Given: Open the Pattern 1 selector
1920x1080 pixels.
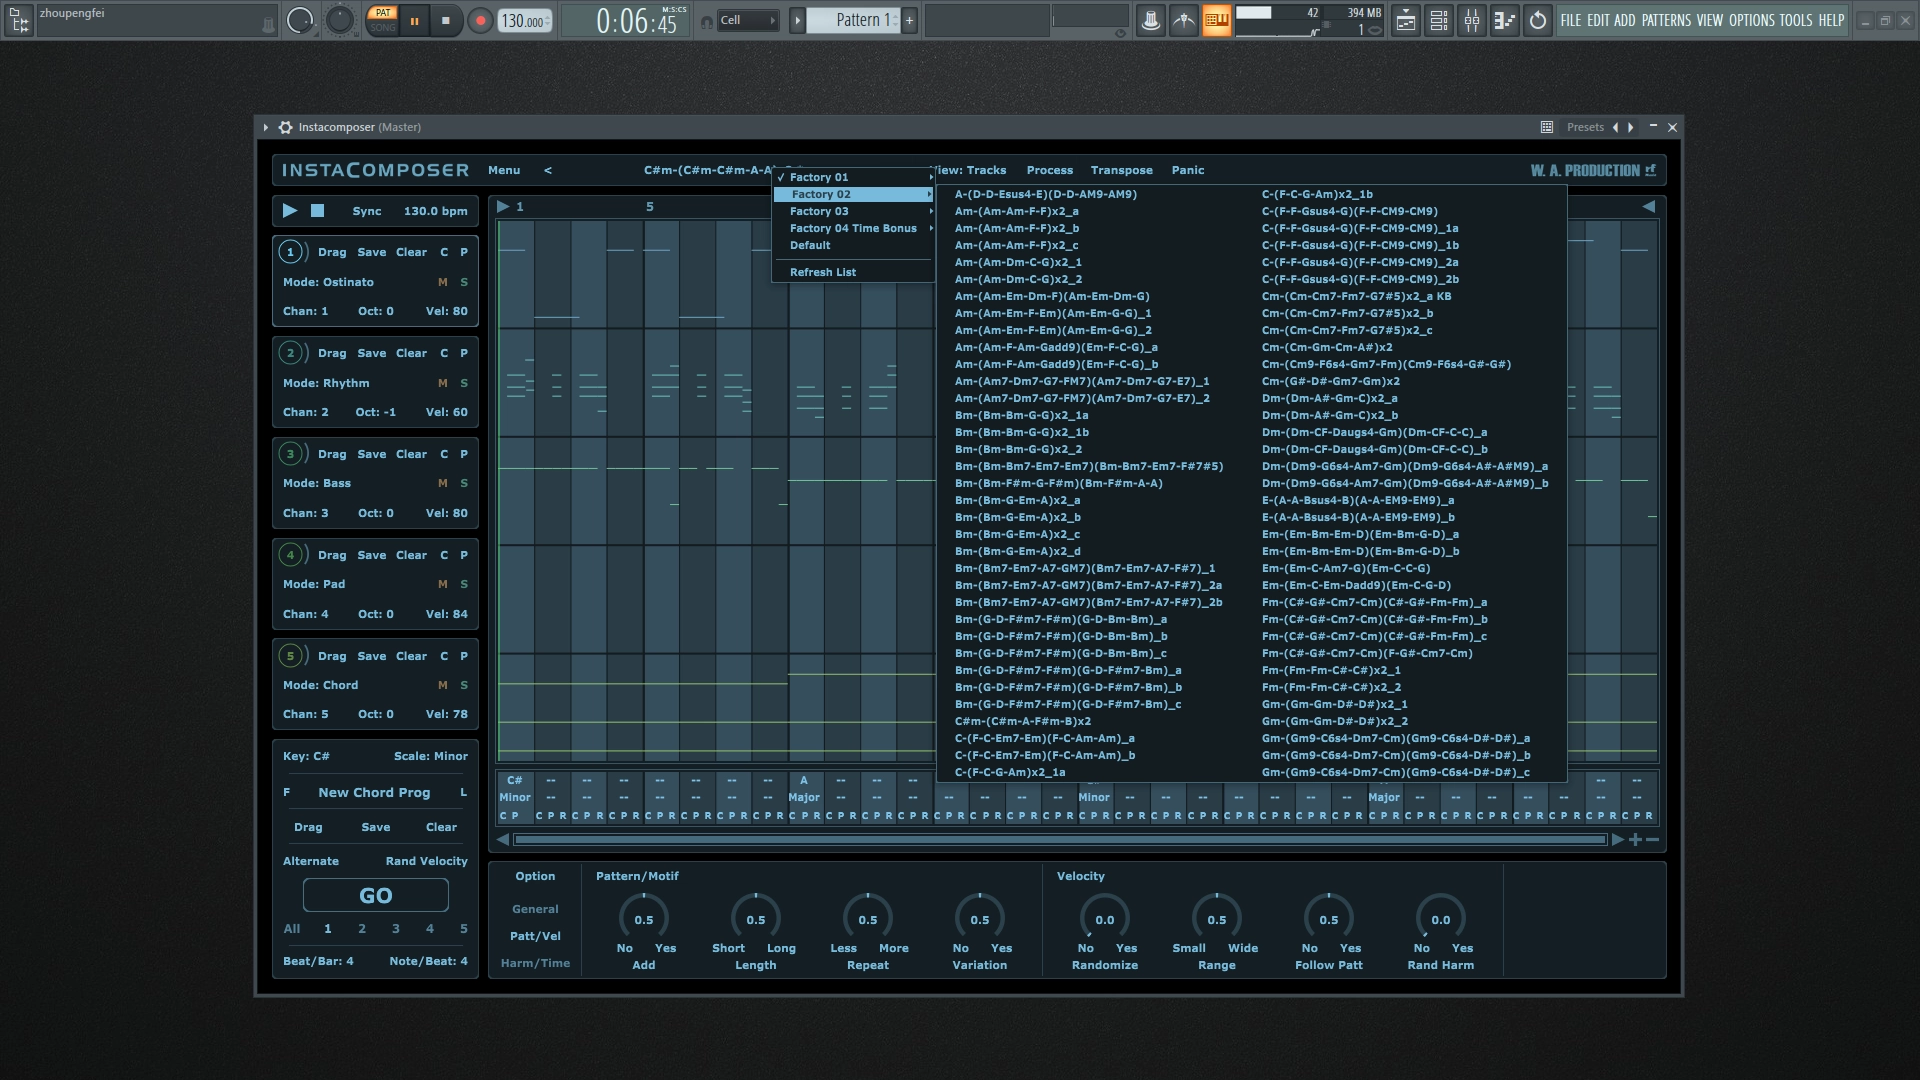Looking at the screenshot, I should click(853, 20).
